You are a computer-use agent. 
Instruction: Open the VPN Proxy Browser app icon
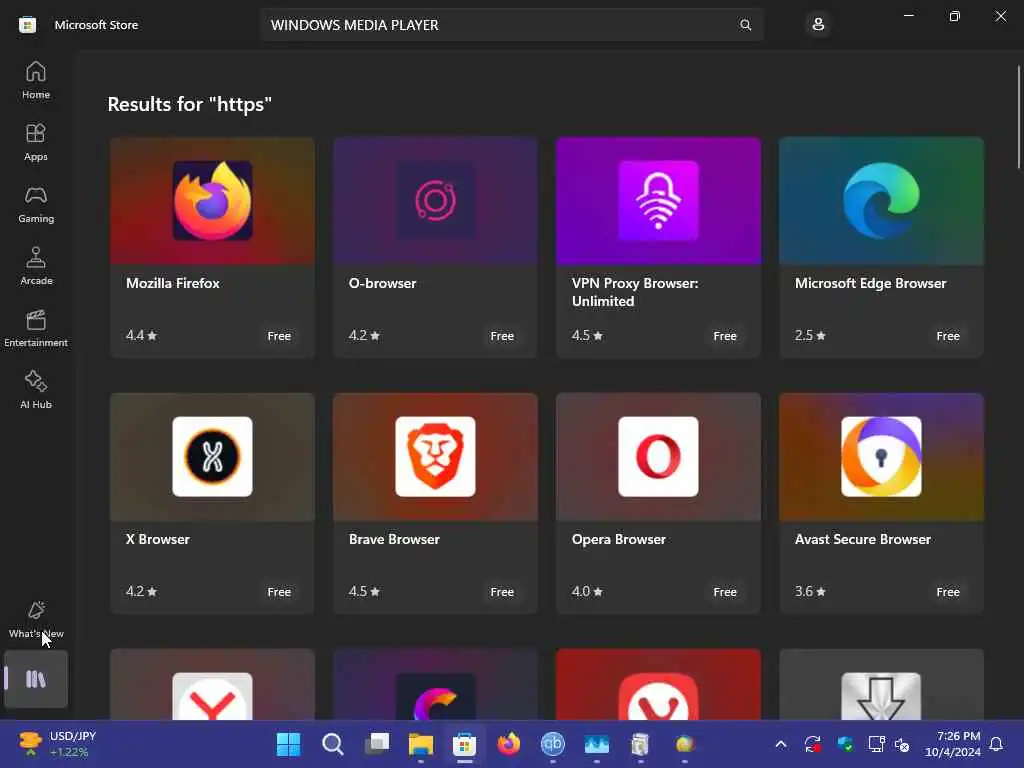coord(658,200)
